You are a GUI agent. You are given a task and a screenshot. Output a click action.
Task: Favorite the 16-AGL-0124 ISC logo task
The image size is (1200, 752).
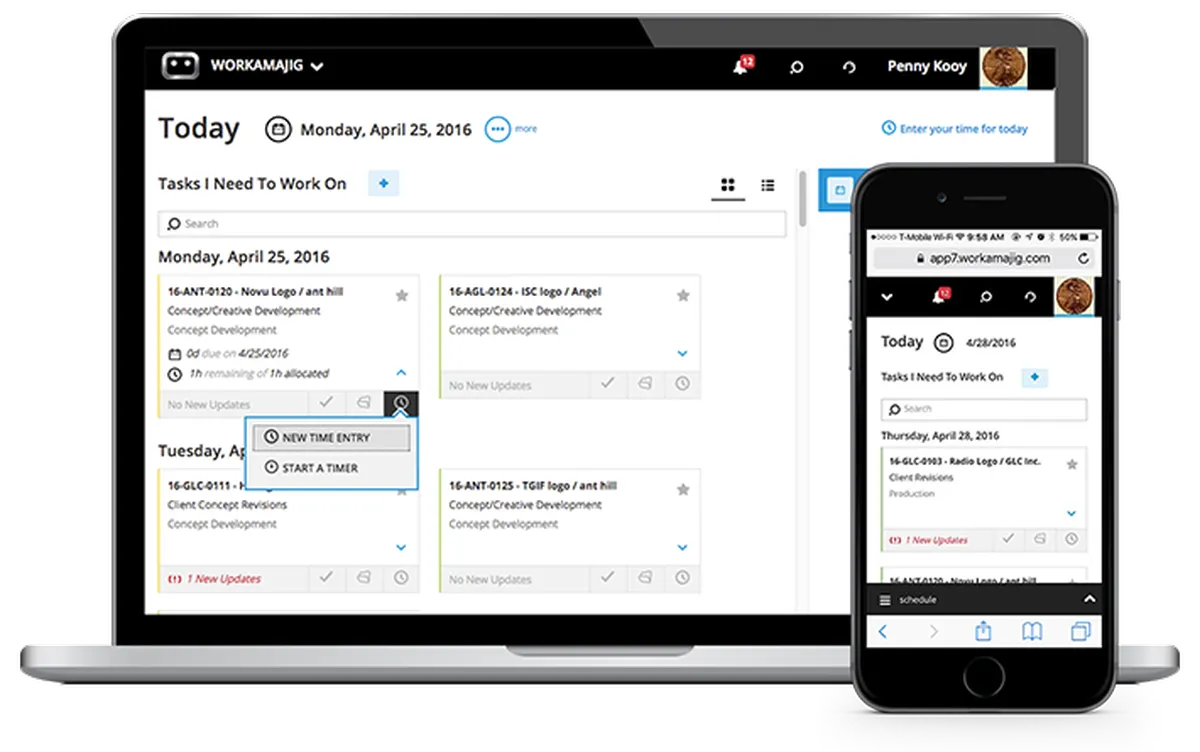coord(683,296)
